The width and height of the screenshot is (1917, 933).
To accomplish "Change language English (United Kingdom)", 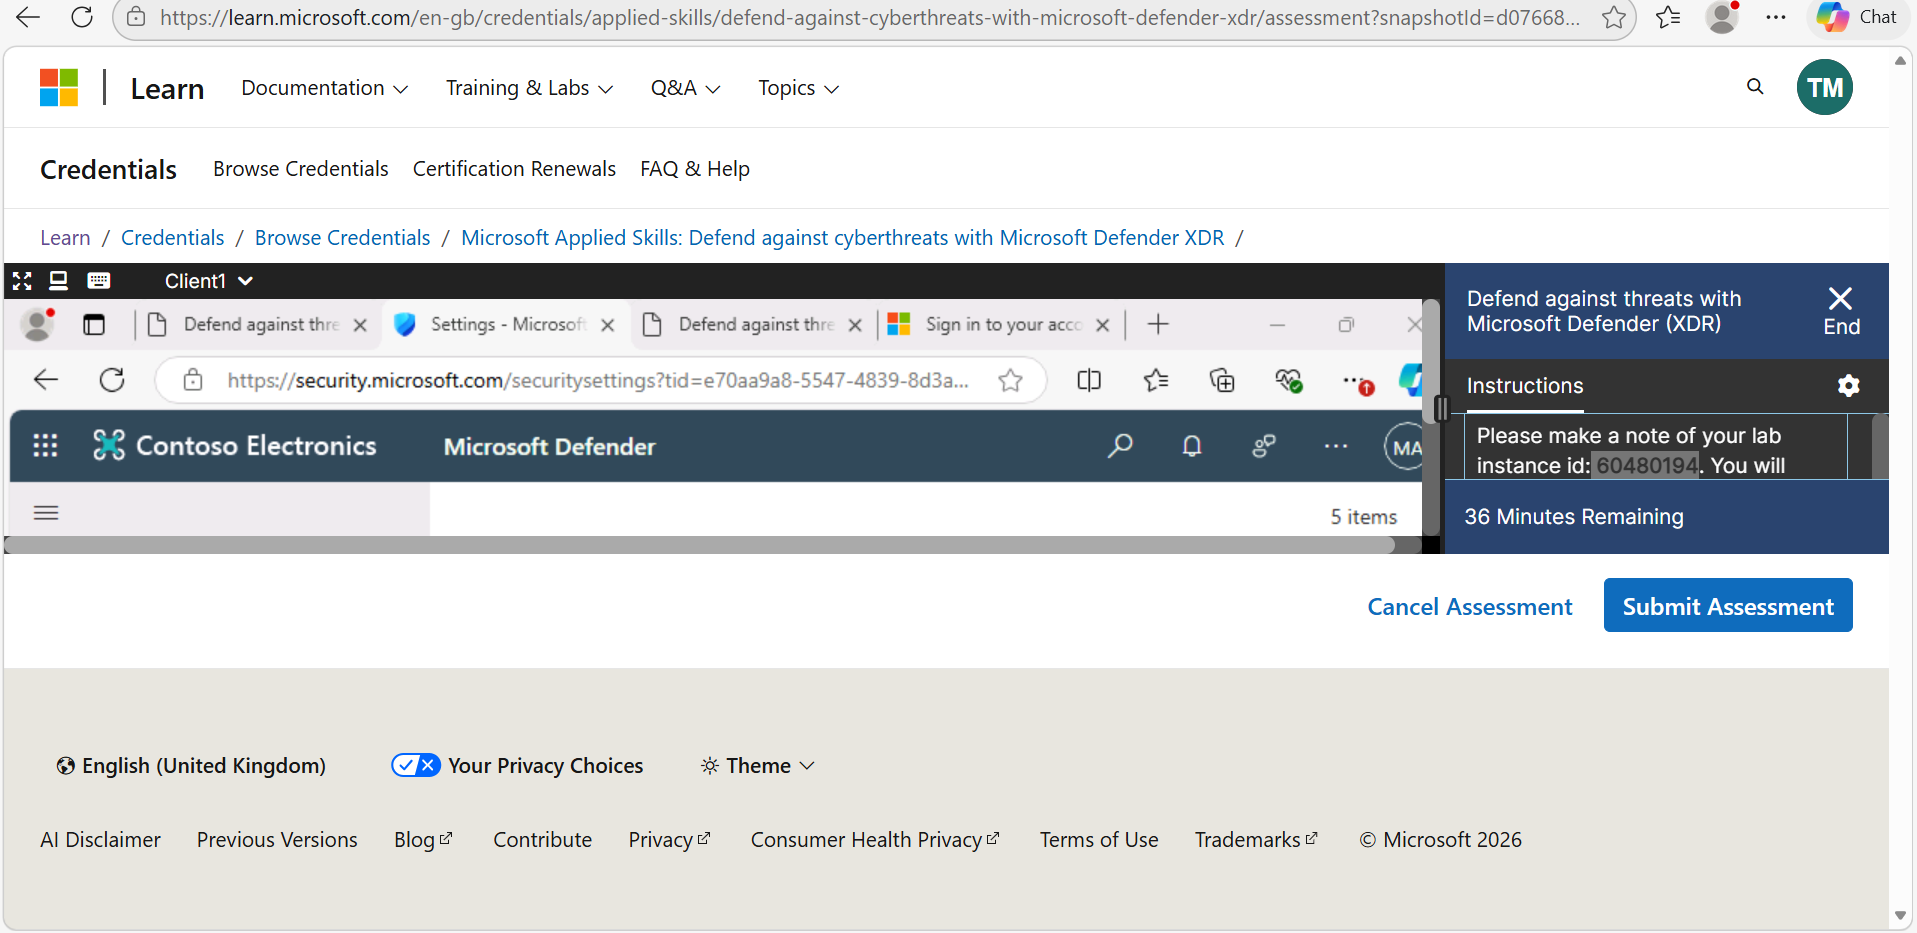I will pyautogui.click(x=191, y=766).
